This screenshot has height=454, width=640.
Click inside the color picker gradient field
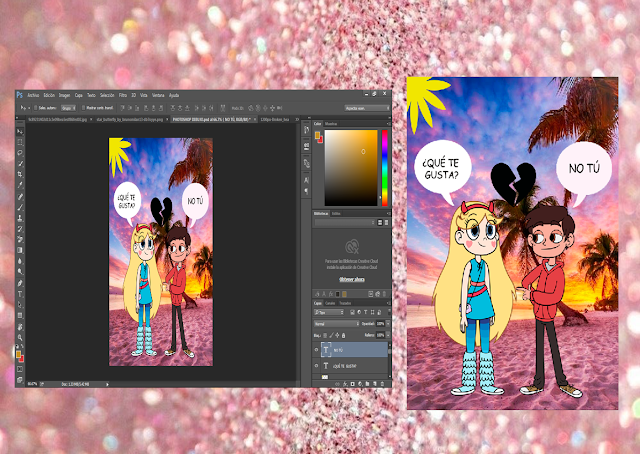(x=351, y=168)
